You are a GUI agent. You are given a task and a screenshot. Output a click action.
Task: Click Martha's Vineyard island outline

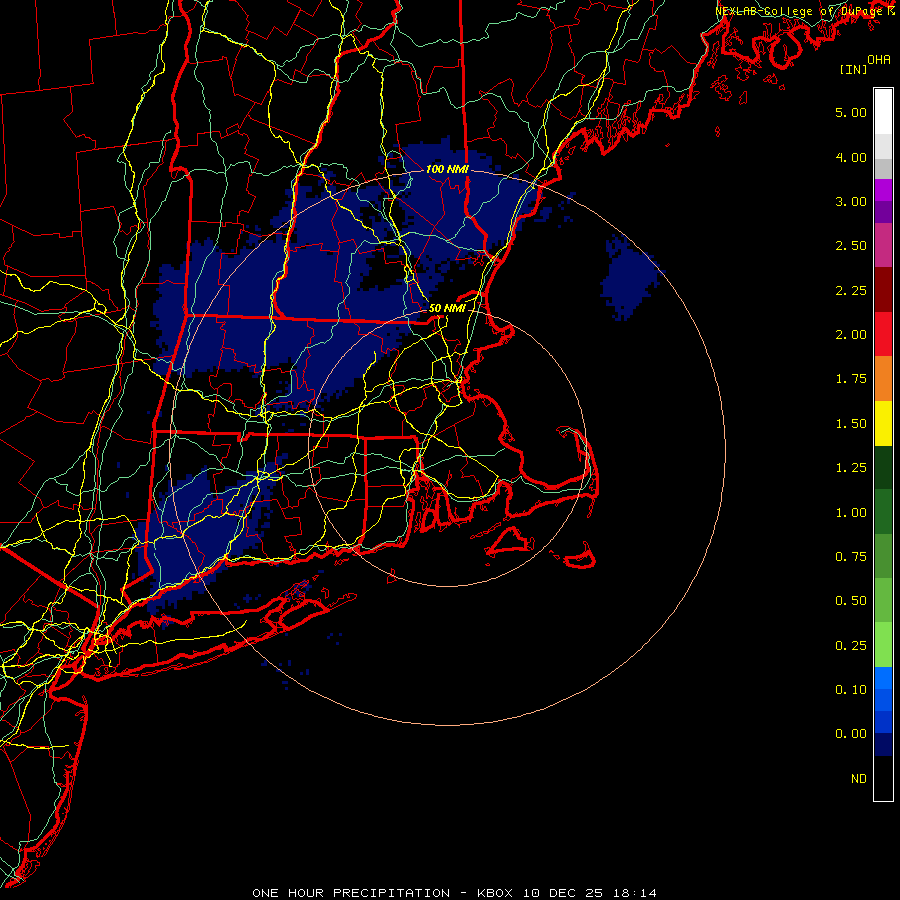[x=511, y=541]
